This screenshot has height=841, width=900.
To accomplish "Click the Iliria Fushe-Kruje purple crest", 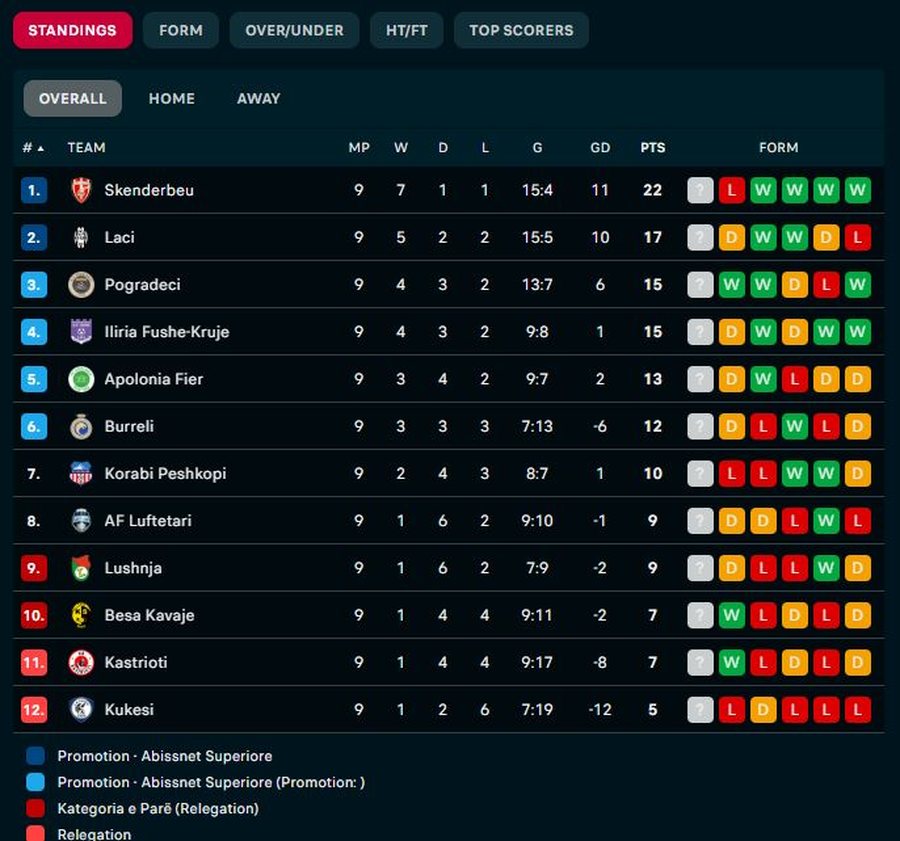I will pos(81,332).
